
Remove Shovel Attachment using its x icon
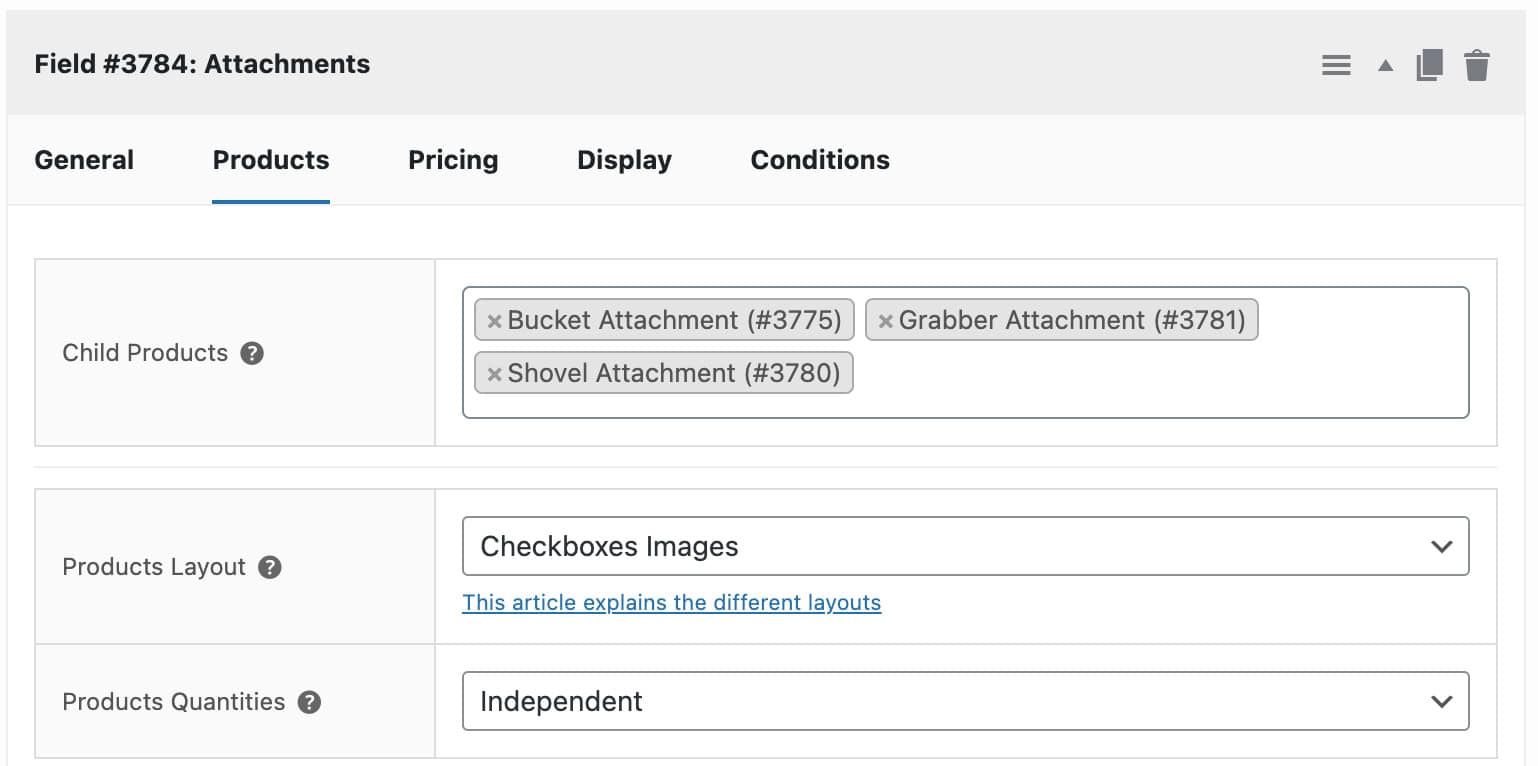pos(493,373)
